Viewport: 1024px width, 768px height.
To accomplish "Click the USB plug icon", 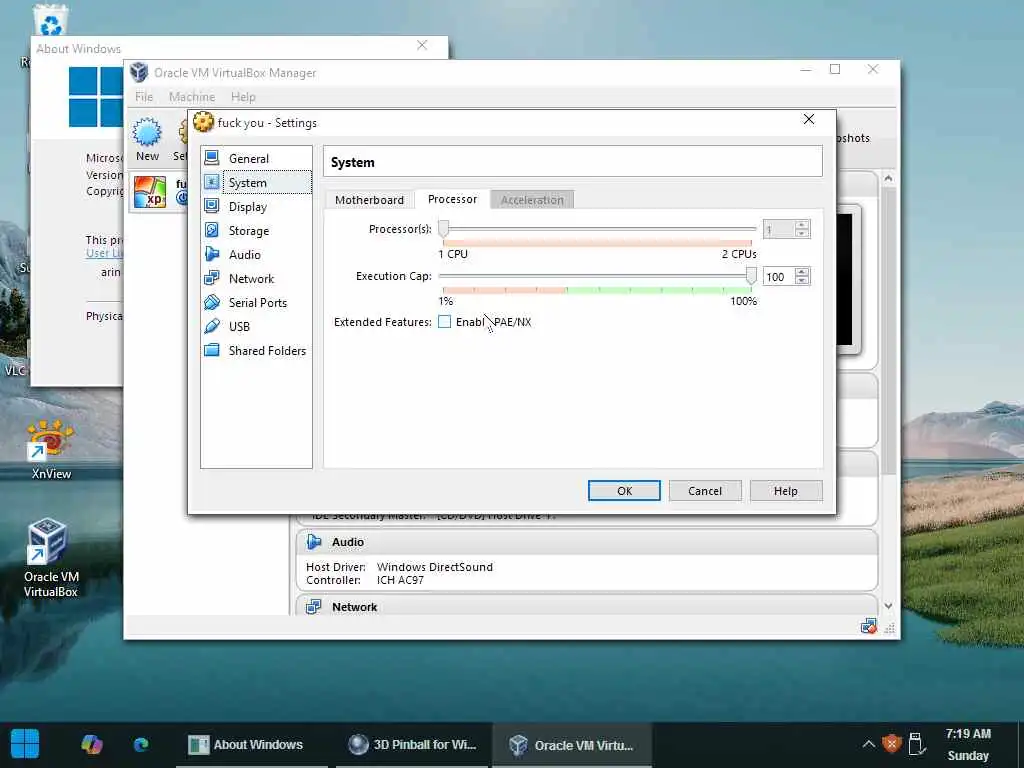I will (x=212, y=326).
